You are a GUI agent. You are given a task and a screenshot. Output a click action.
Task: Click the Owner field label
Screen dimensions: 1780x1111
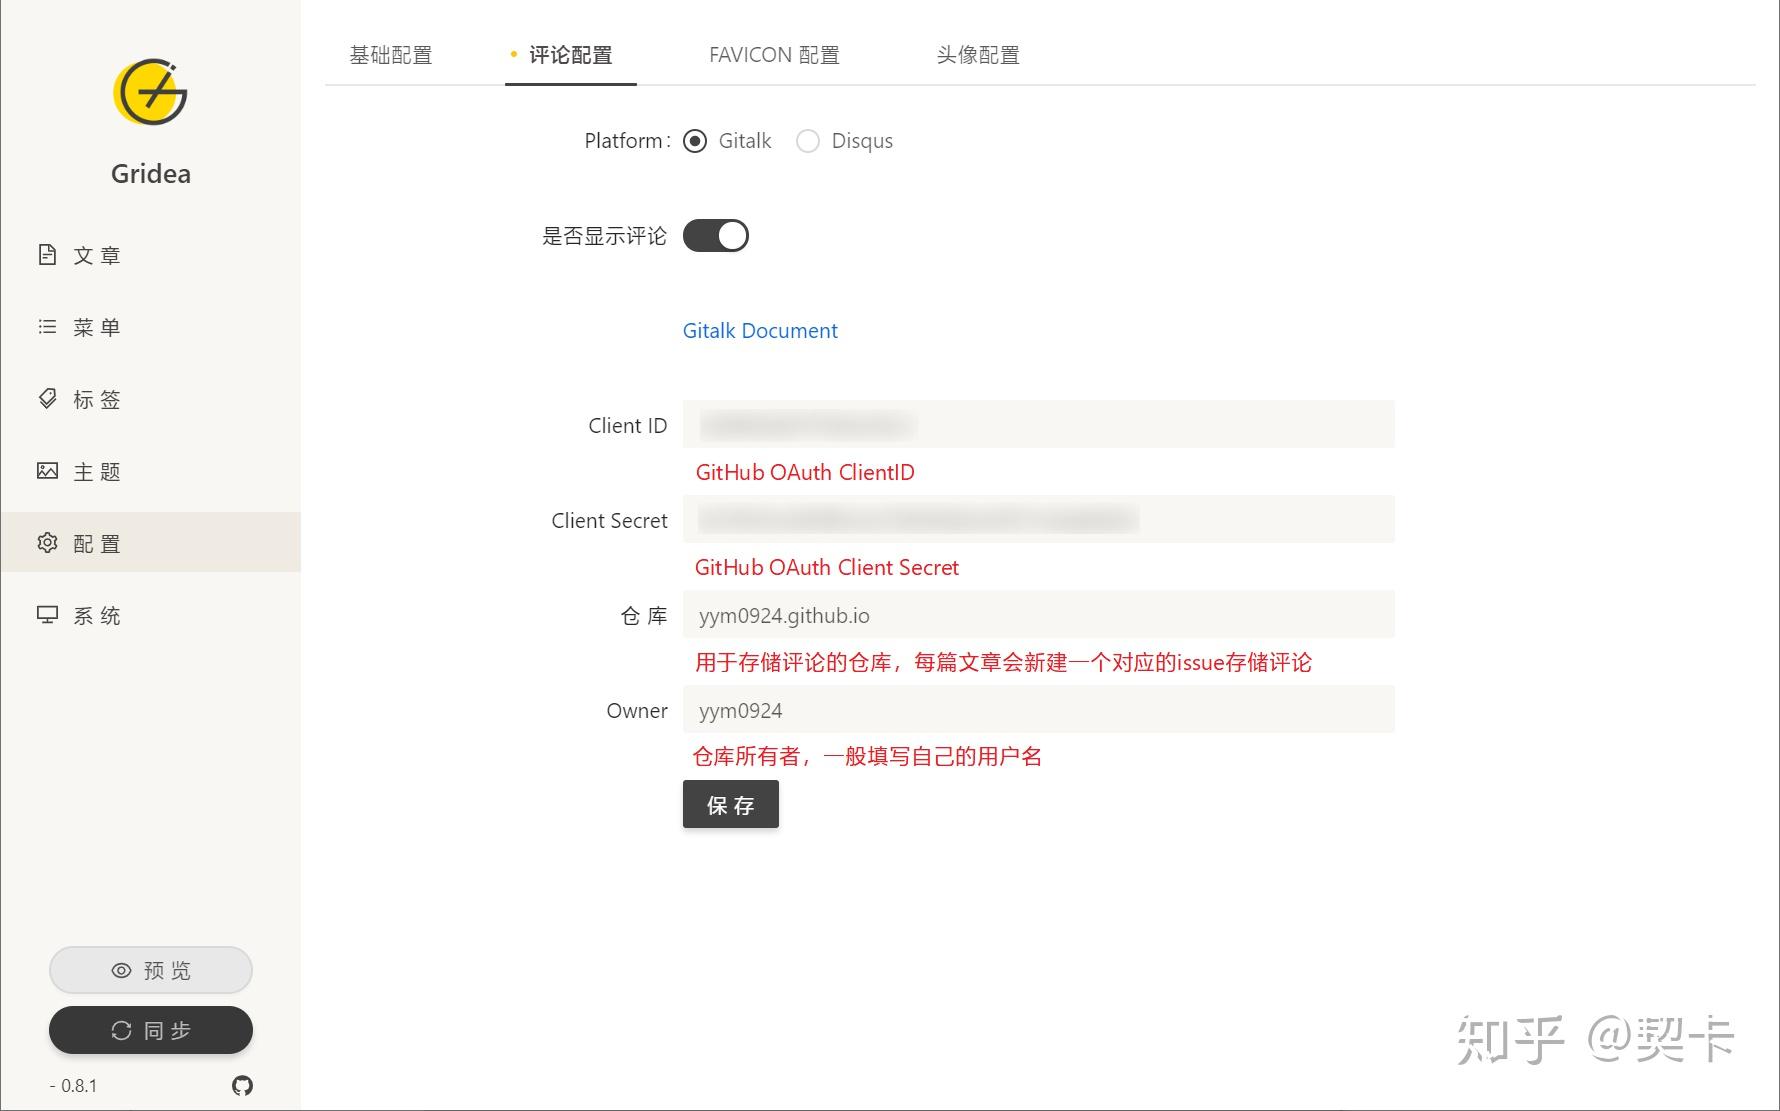637,711
